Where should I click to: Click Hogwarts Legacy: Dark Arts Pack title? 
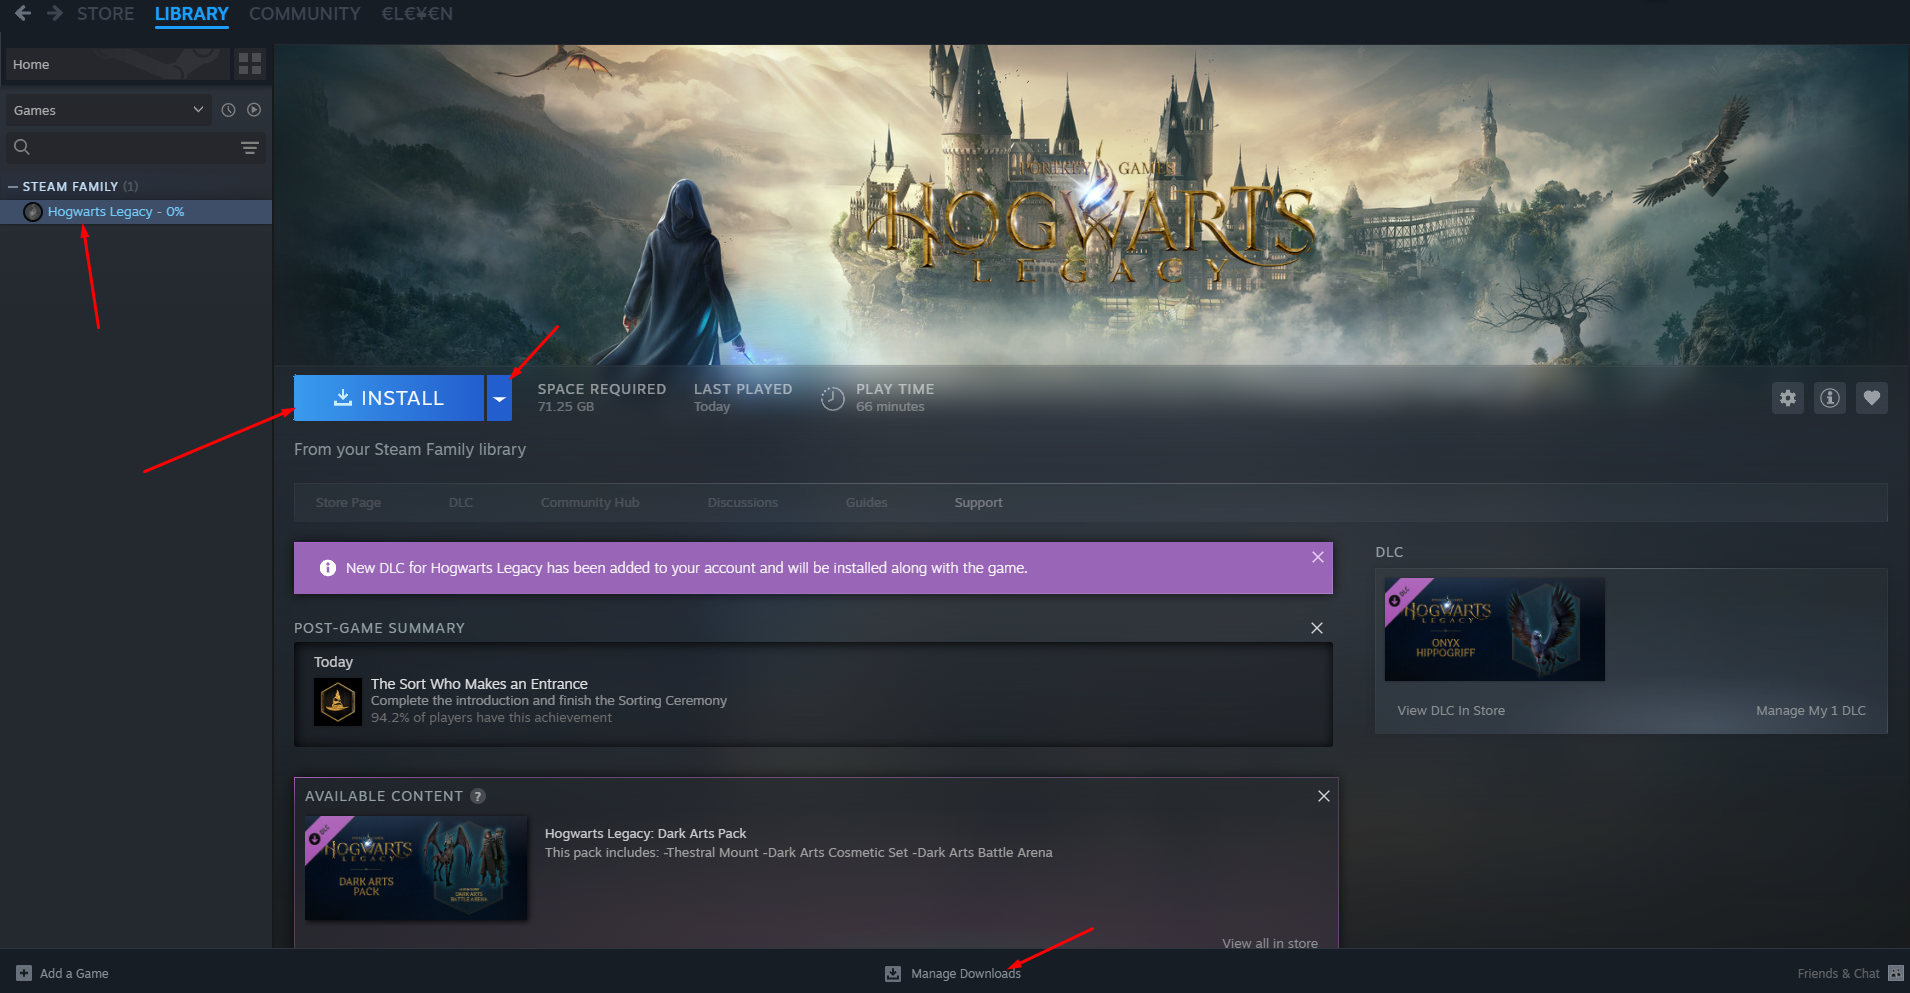(x=645, y=834)
